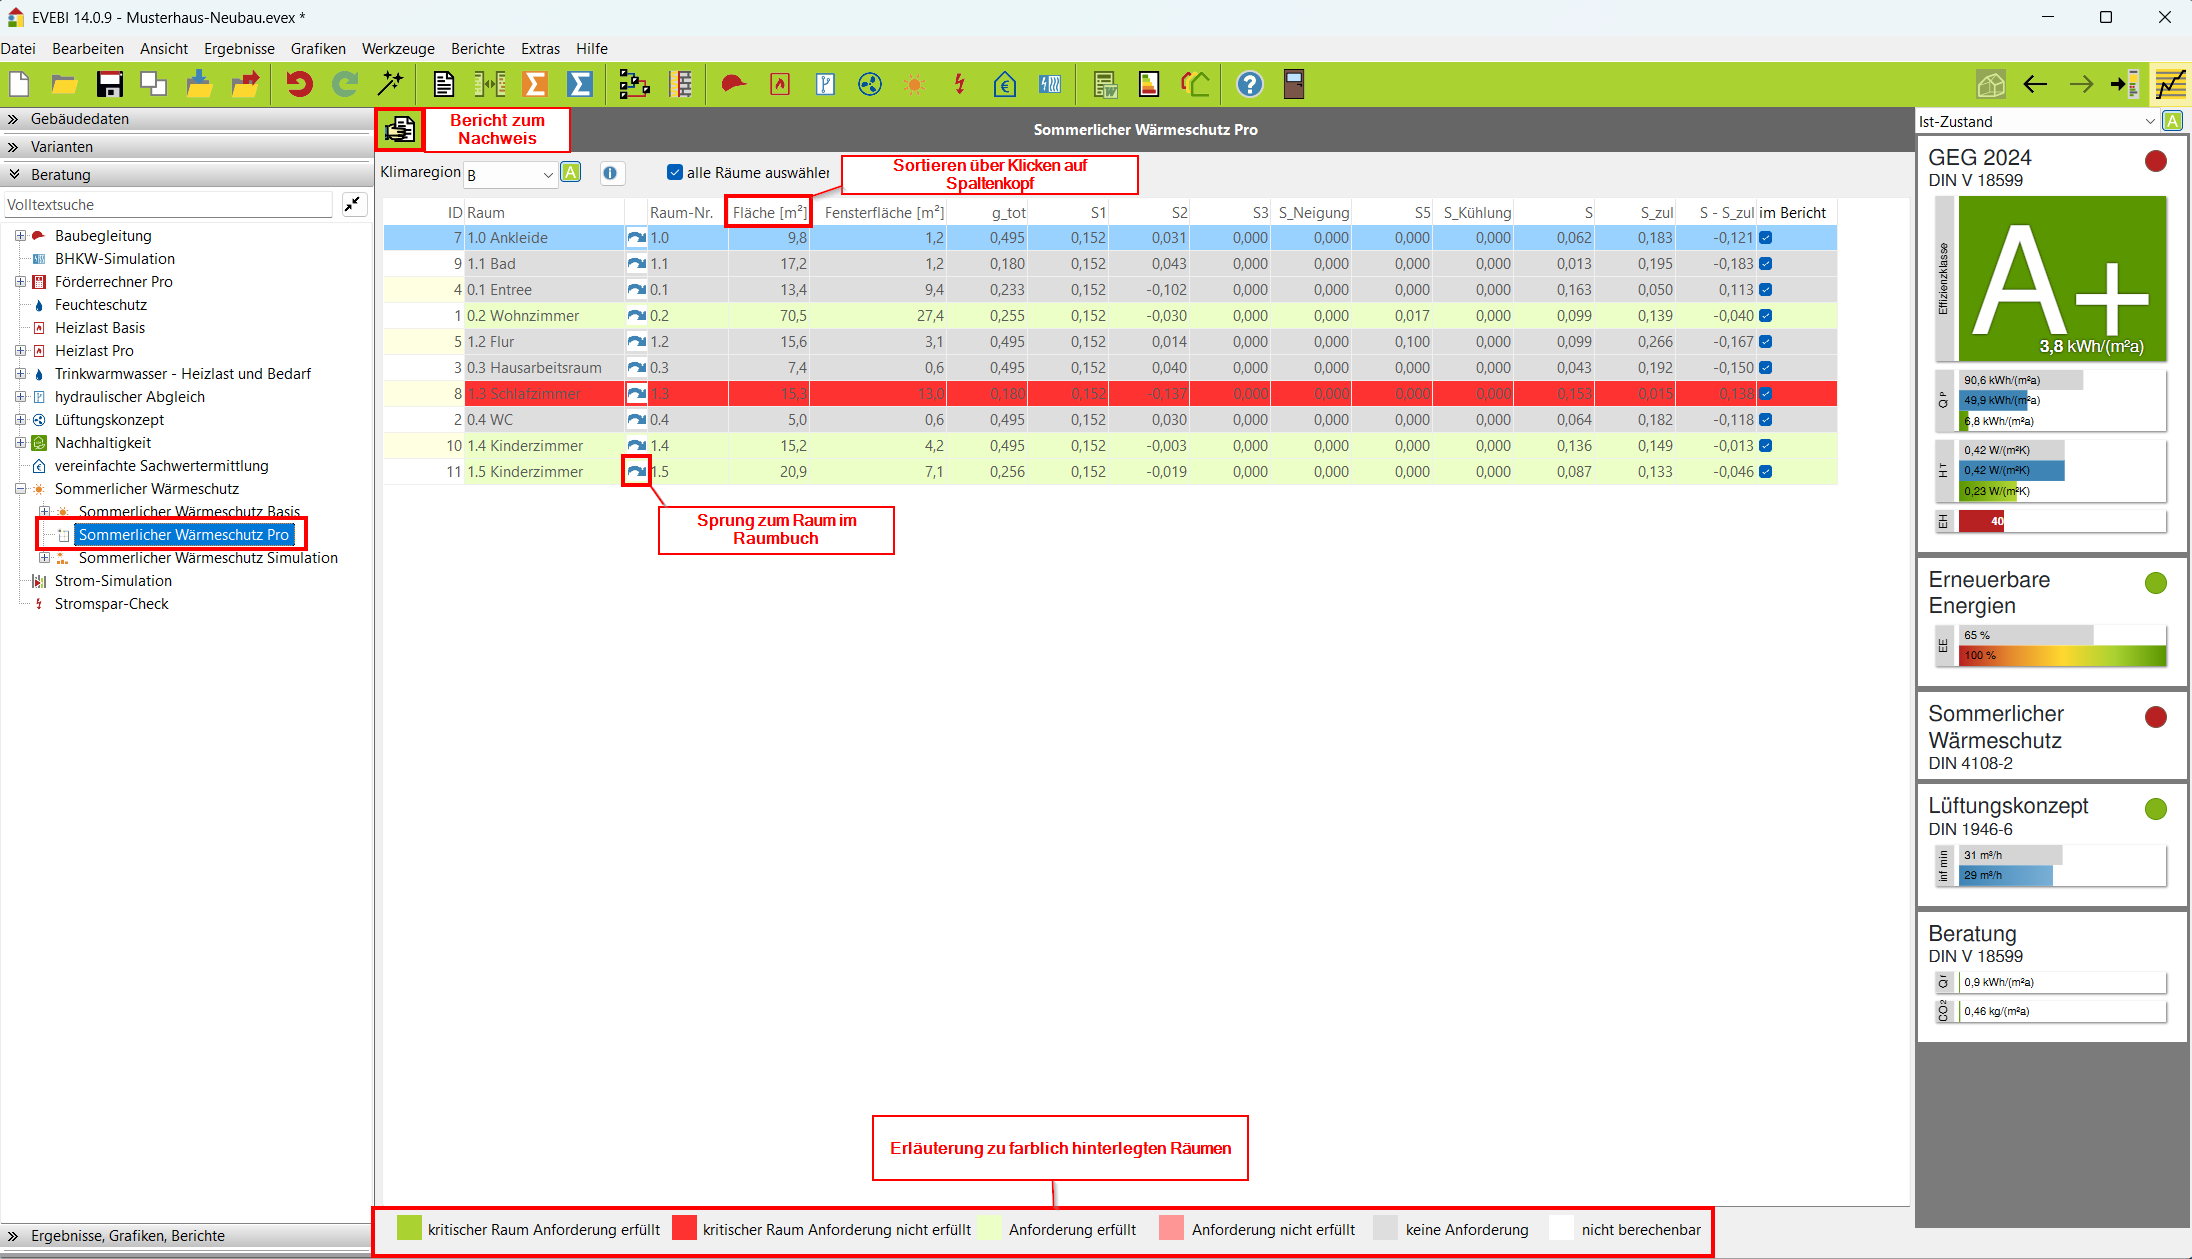Click the sun summer heat protection toolbar icon

pyautogui.click(x=914, y=85)
